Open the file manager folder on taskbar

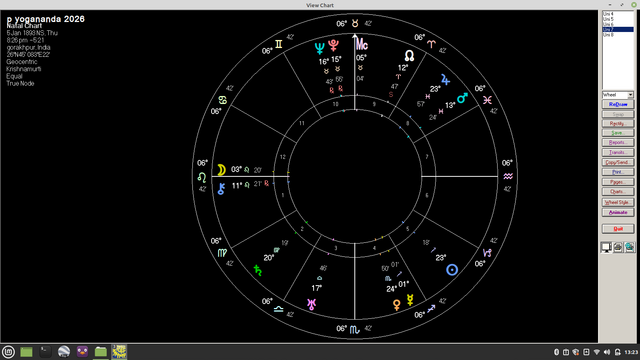tap(100, 351)
